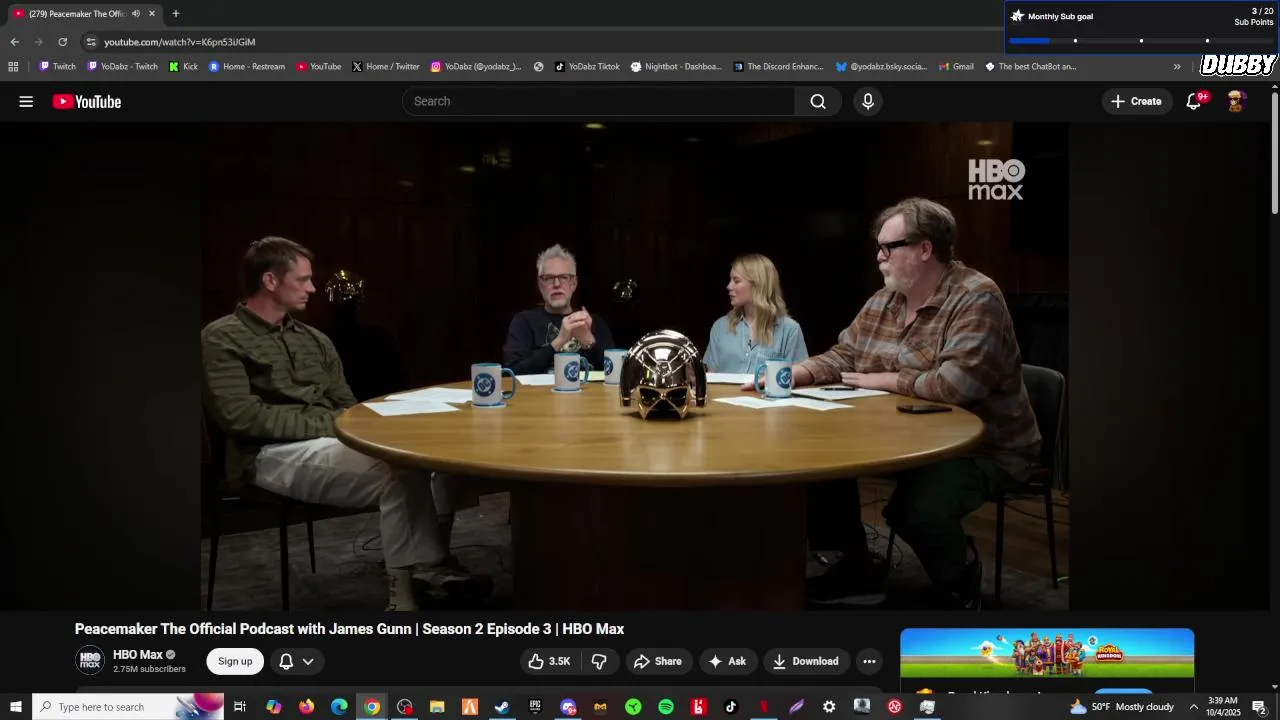The height and width of the screenshot is (720, 1280).
Task: Open HBO Max channel name link
Action: pyautogui.click(x=138, y=655)
